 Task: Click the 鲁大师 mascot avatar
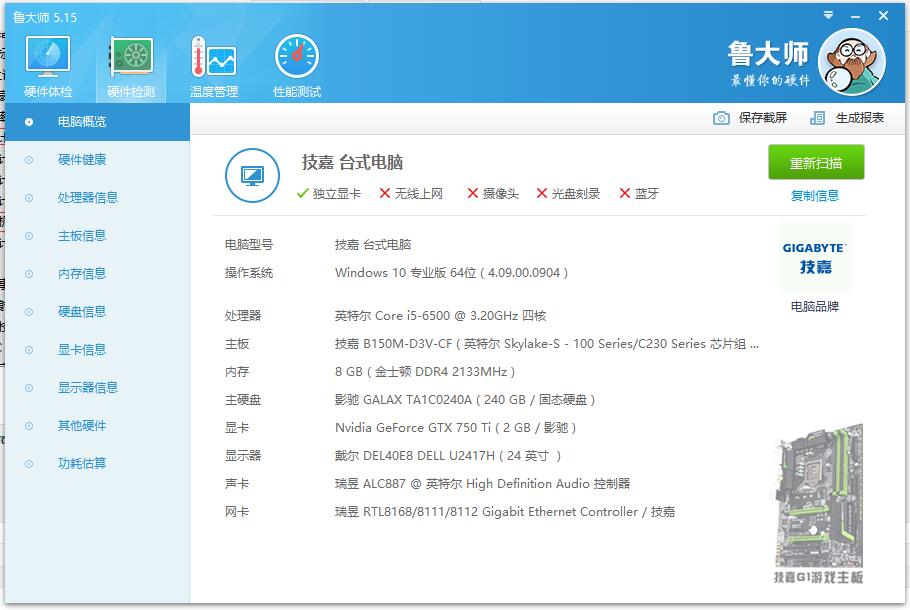851,62
